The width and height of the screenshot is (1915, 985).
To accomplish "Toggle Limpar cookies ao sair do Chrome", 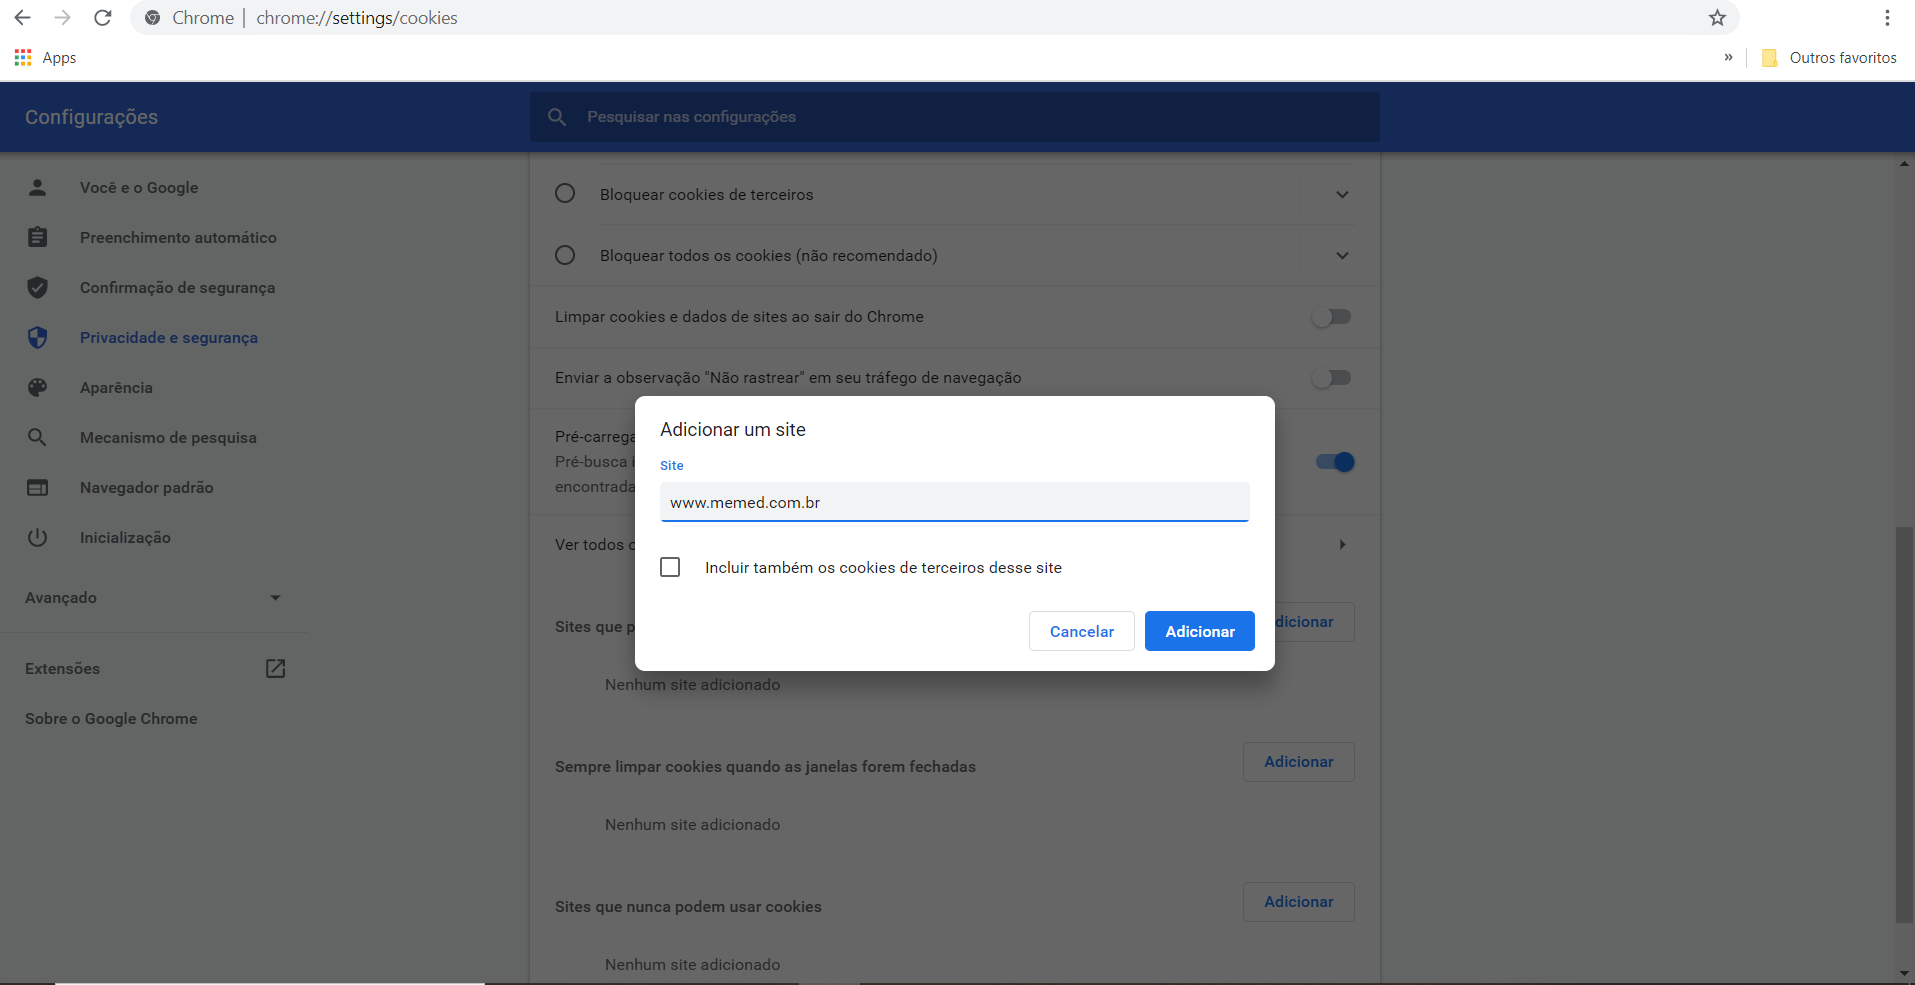I will [x=1331, y=317].
